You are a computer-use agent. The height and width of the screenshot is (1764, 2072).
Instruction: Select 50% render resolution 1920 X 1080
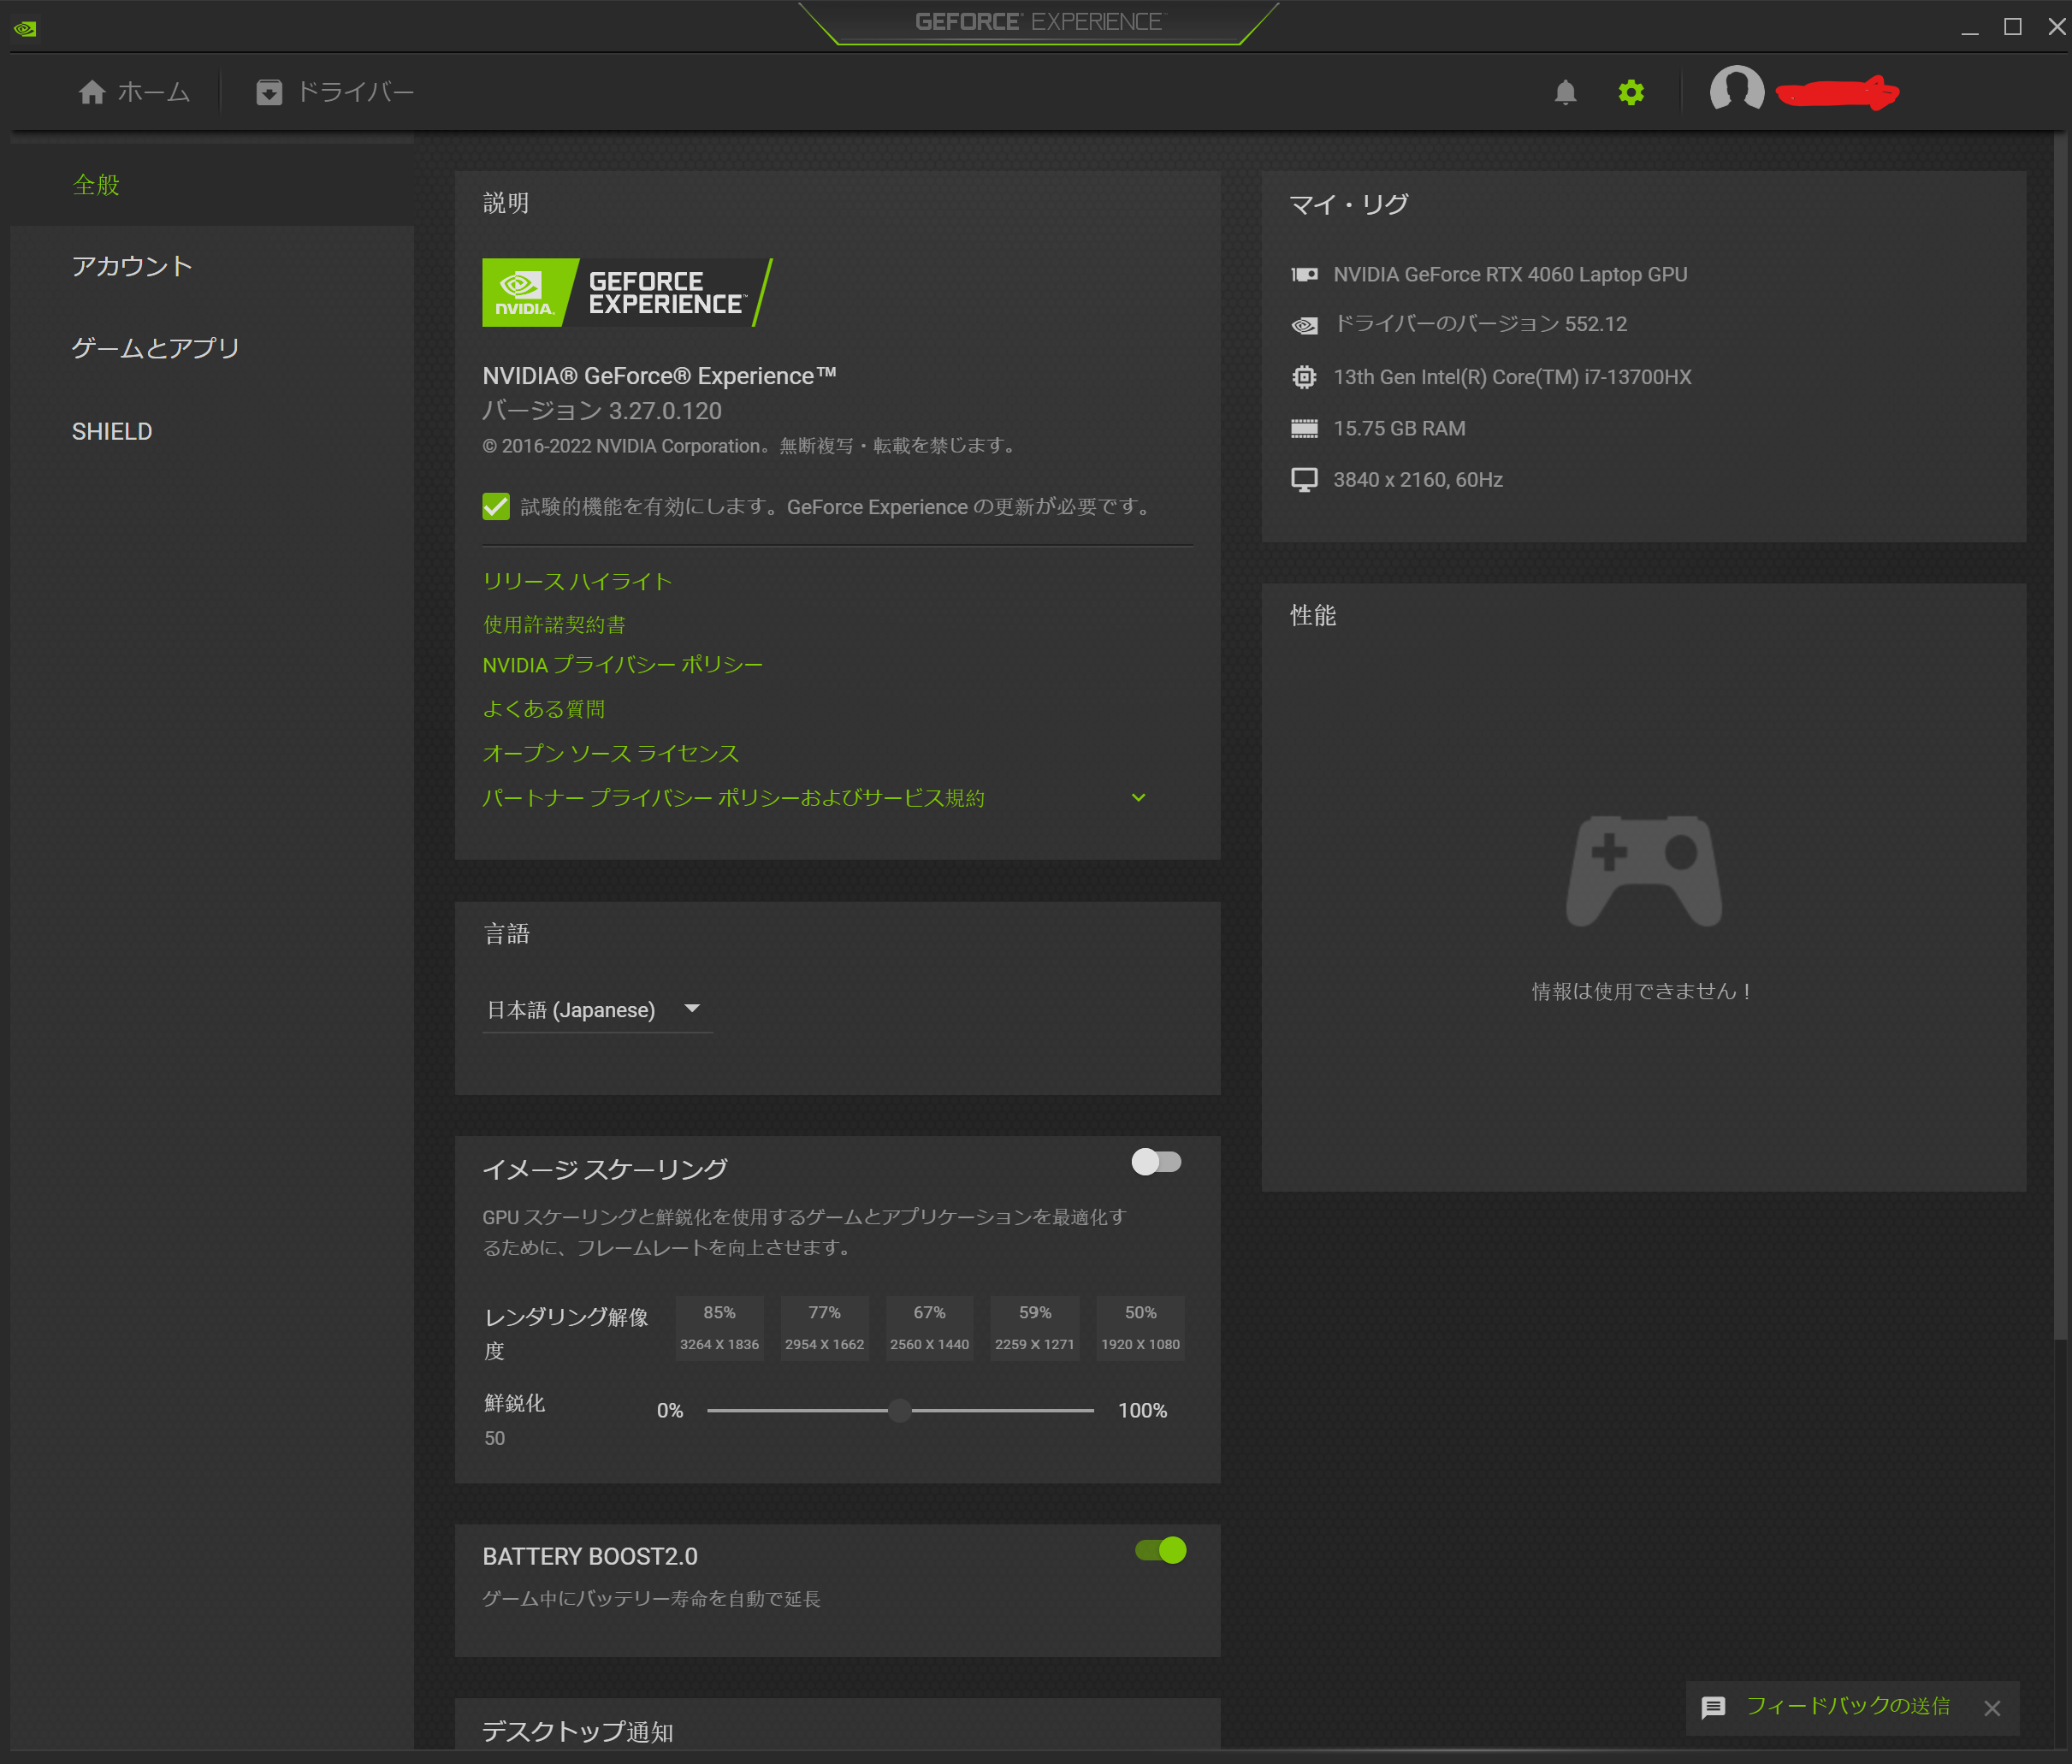point(1140,1328)
